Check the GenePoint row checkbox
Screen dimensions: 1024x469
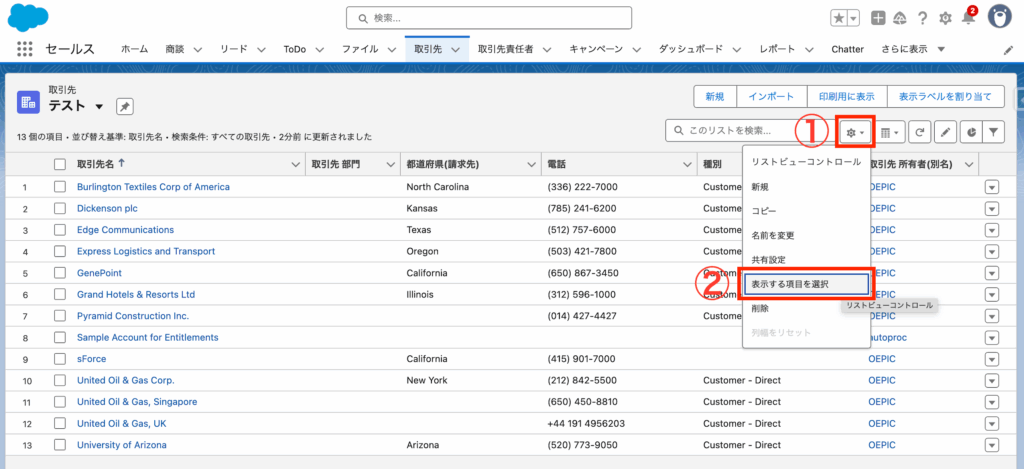[60, 273]
